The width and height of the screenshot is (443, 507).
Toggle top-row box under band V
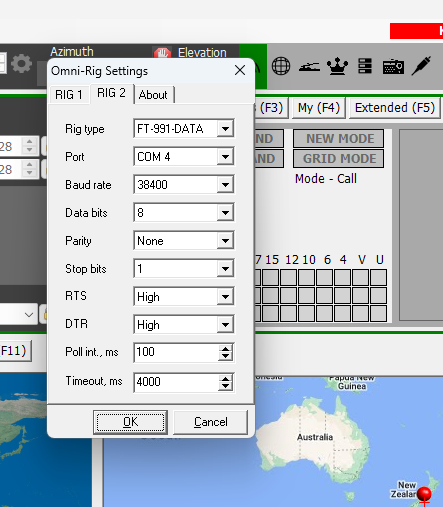coord(360,277)
